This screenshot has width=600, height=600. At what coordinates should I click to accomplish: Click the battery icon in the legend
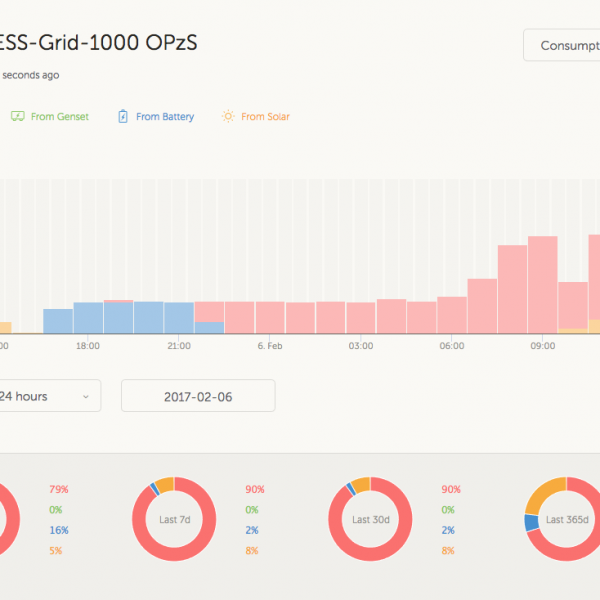[124, 117]
